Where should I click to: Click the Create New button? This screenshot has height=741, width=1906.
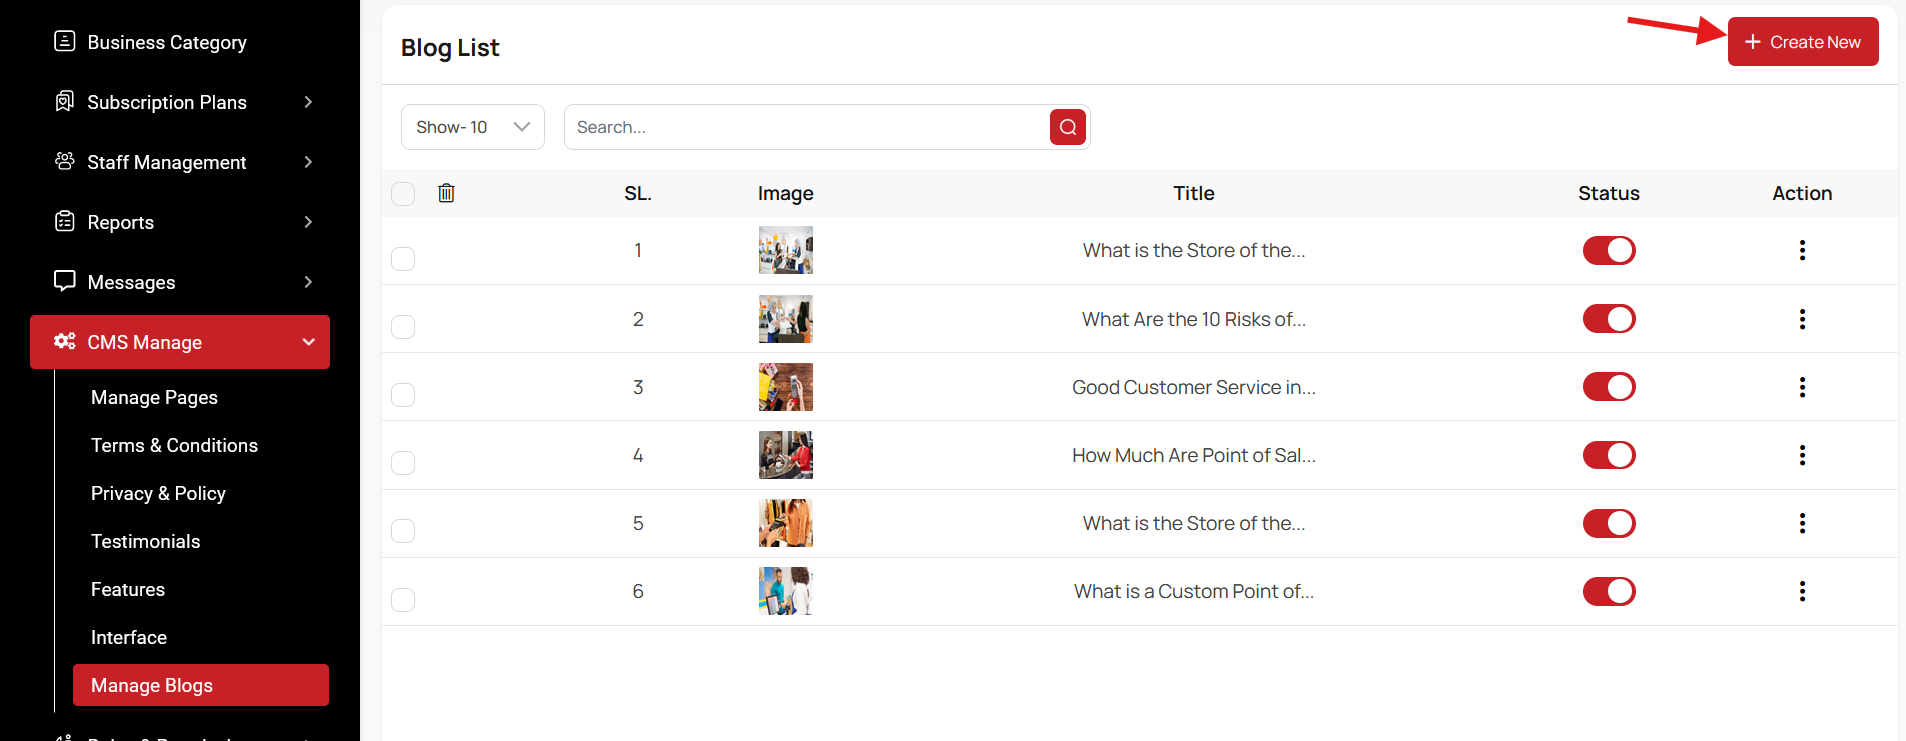coord(1802,42)
